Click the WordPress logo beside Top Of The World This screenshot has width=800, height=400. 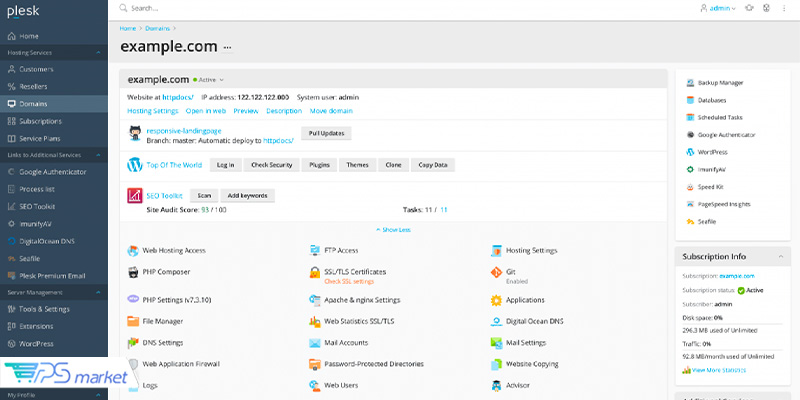(x=135, y=165)
